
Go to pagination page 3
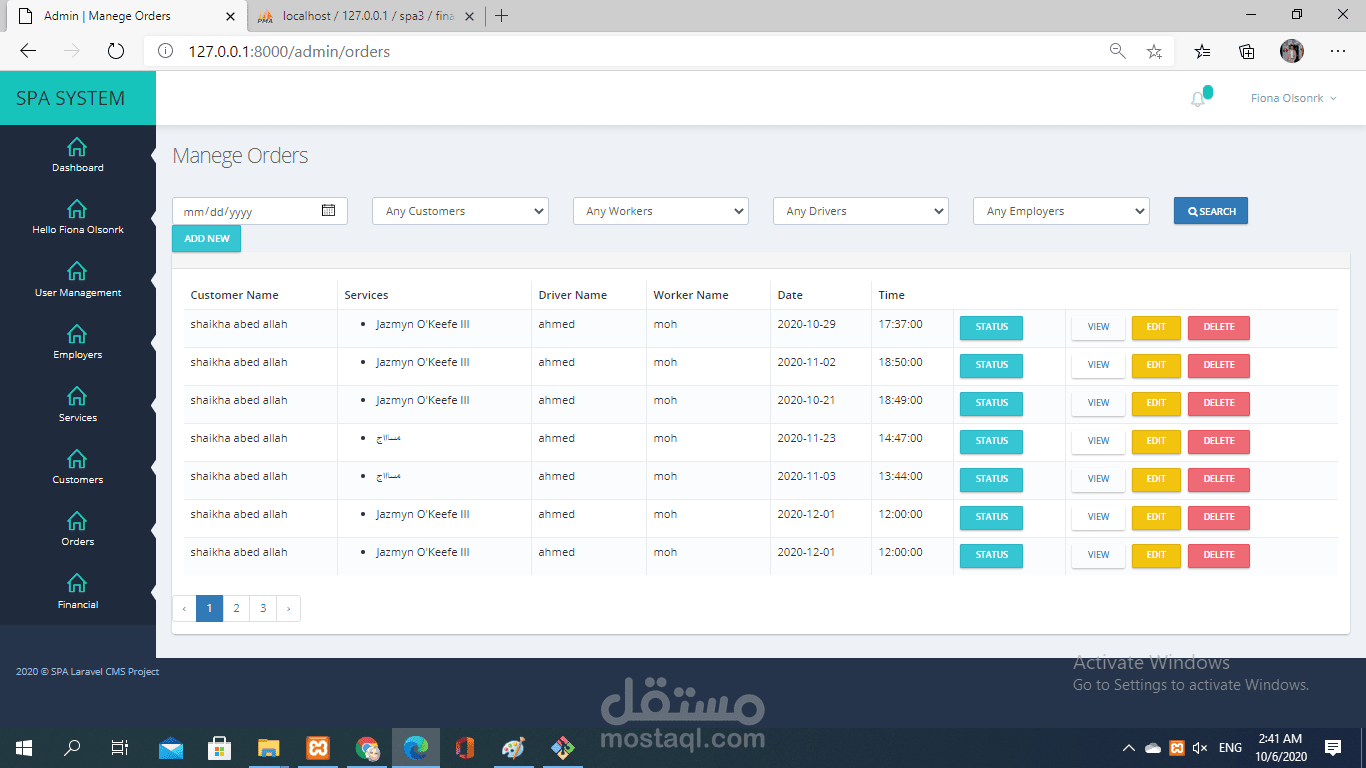click(262, 608)
